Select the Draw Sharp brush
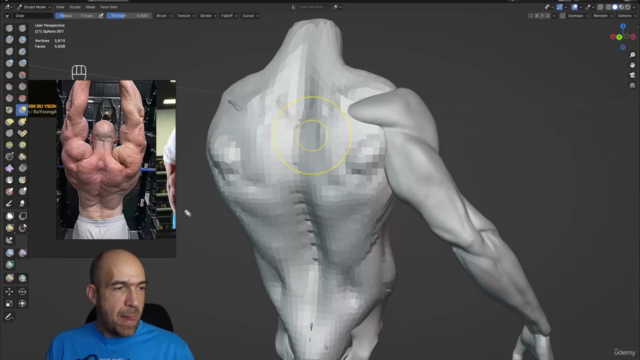Image resolution: width=640 pixels, height=360 pixels. coord(22,28)
